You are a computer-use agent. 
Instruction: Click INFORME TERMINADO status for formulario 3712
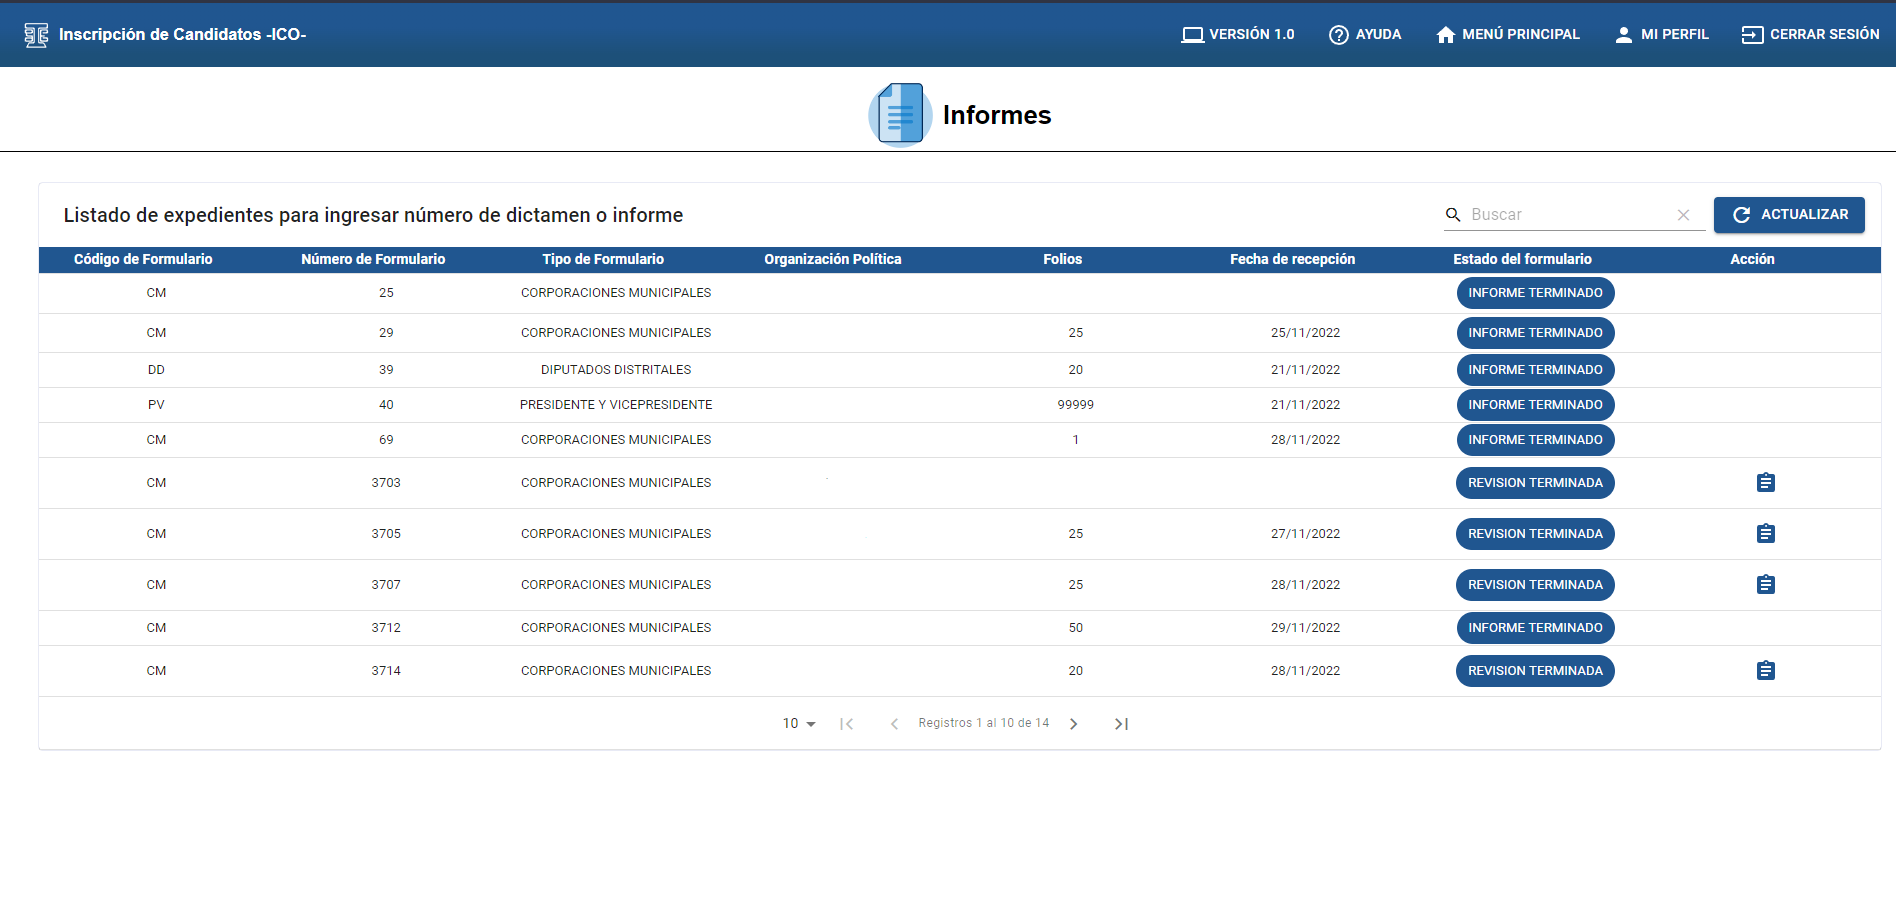(1535, 627)
